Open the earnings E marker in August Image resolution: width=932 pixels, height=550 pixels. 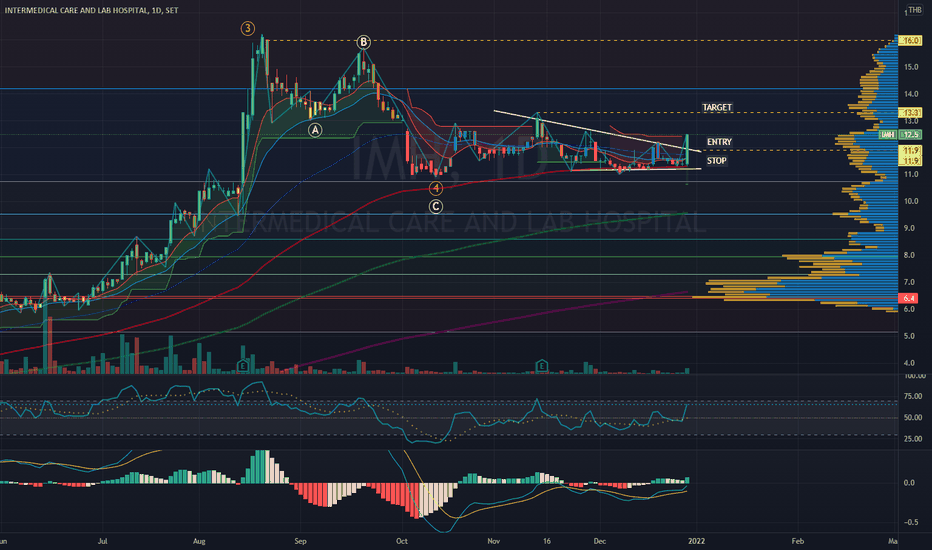pos(243,366)
